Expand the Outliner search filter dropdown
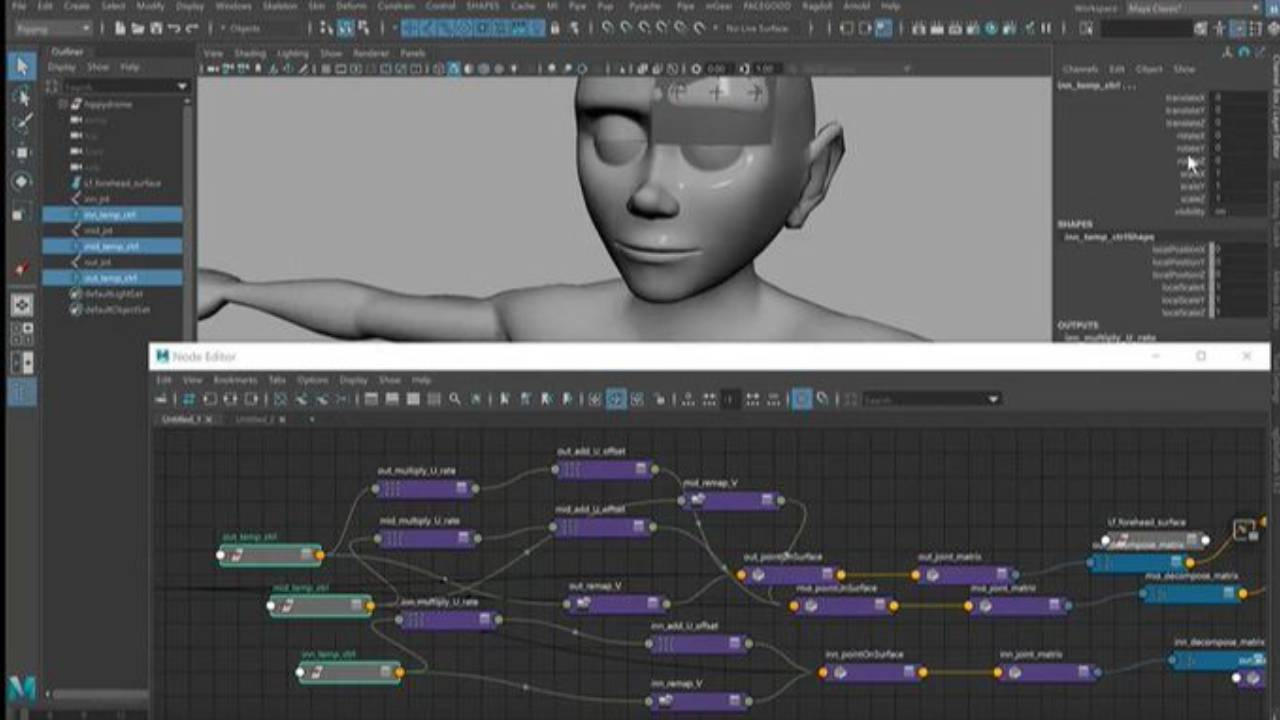This screenshot has height=720, width=1280. [x=182, y=86]
